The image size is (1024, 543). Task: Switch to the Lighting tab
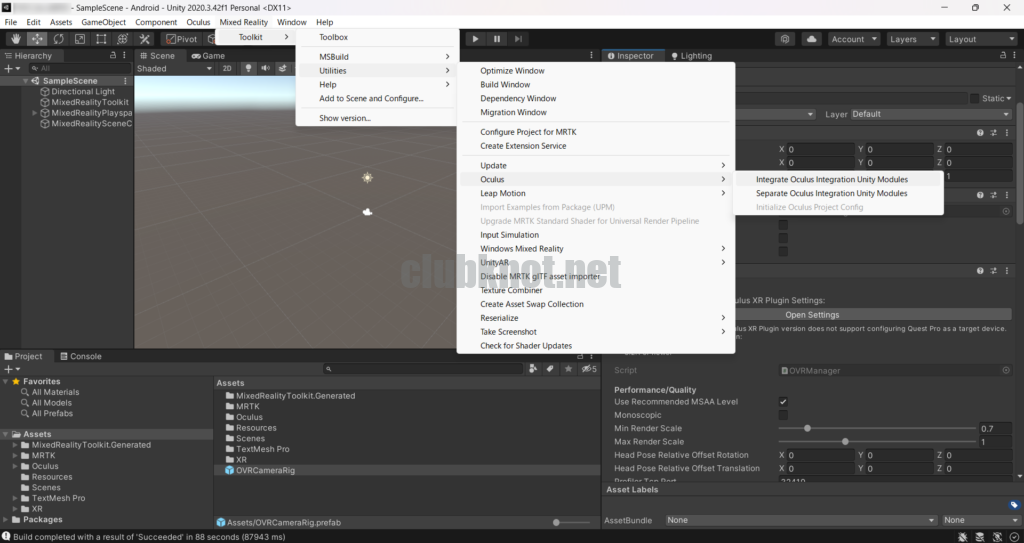691,56
